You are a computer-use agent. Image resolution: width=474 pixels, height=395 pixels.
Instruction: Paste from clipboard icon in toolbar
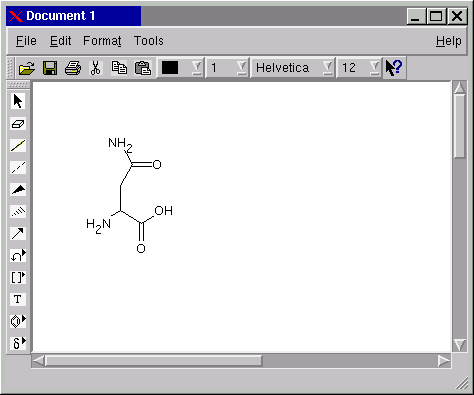click(143, 68)
